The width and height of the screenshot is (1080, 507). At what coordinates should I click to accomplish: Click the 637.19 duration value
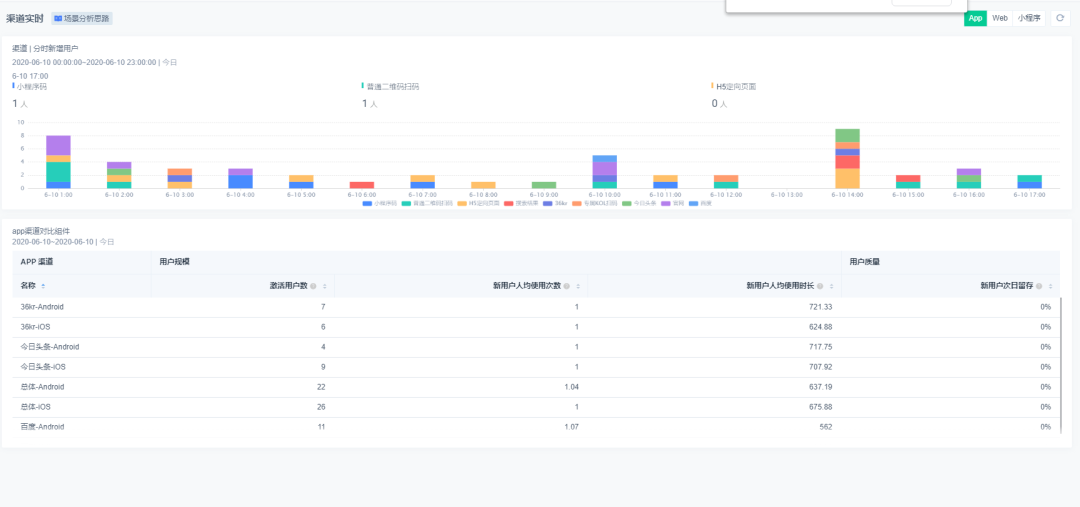(x=821, y=386)
